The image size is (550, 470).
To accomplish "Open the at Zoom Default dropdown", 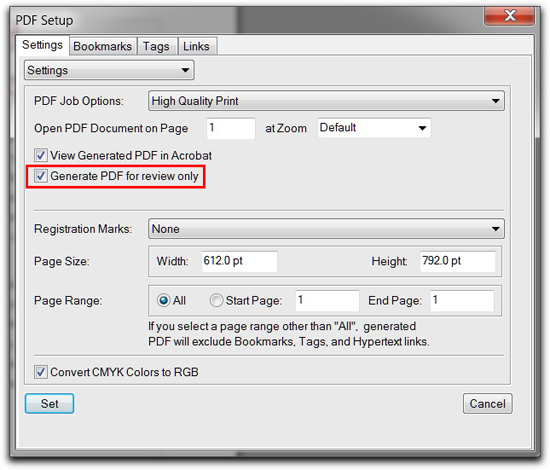I will point(374,128).
